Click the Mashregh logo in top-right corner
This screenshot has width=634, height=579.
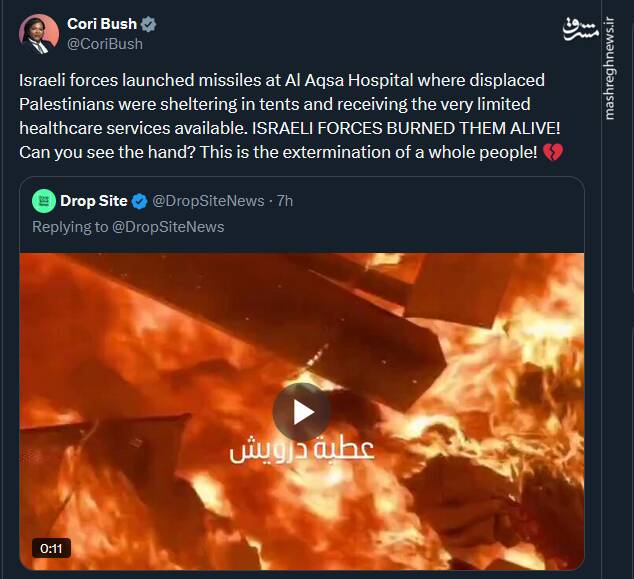(586, 28)
